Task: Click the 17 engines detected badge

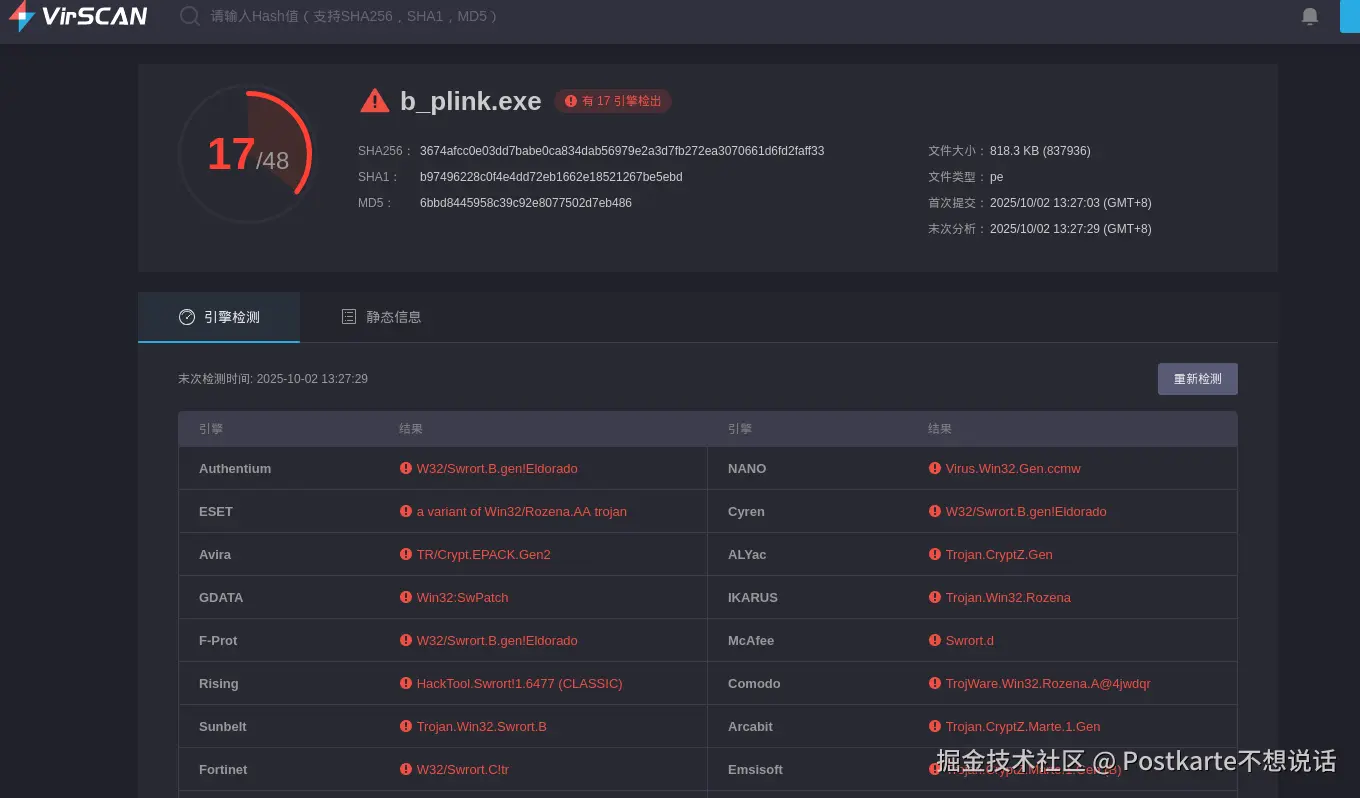Action: point(613,101)
